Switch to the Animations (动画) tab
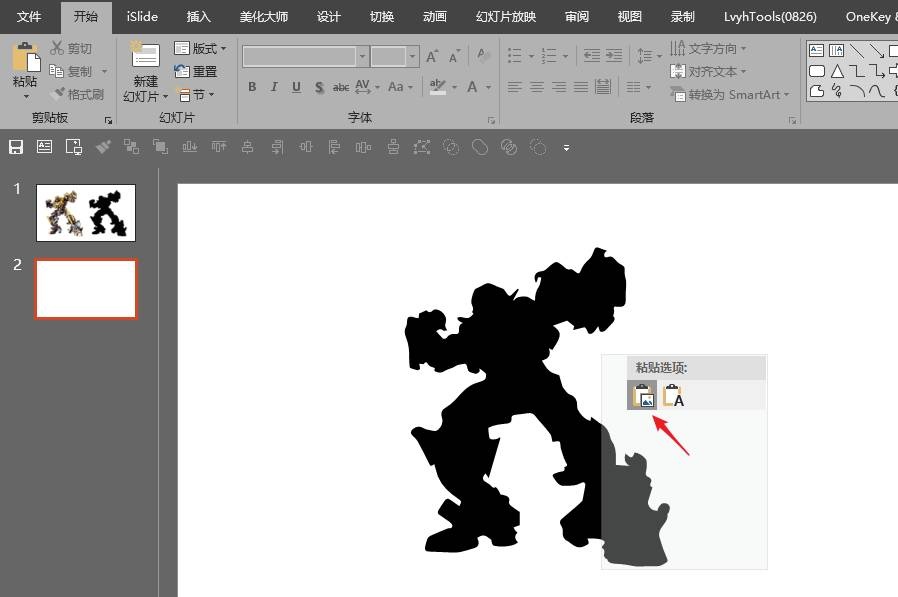 coord(435,17)
